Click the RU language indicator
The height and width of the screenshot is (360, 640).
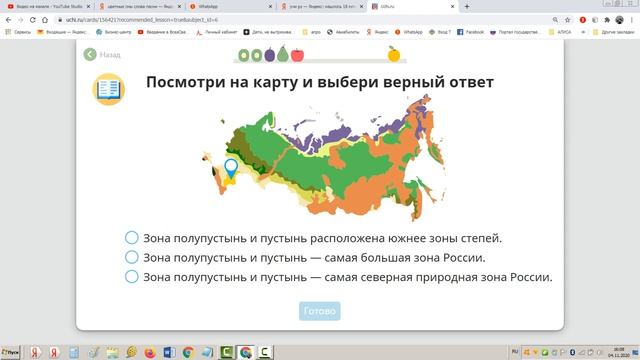[x=515, y=352]
